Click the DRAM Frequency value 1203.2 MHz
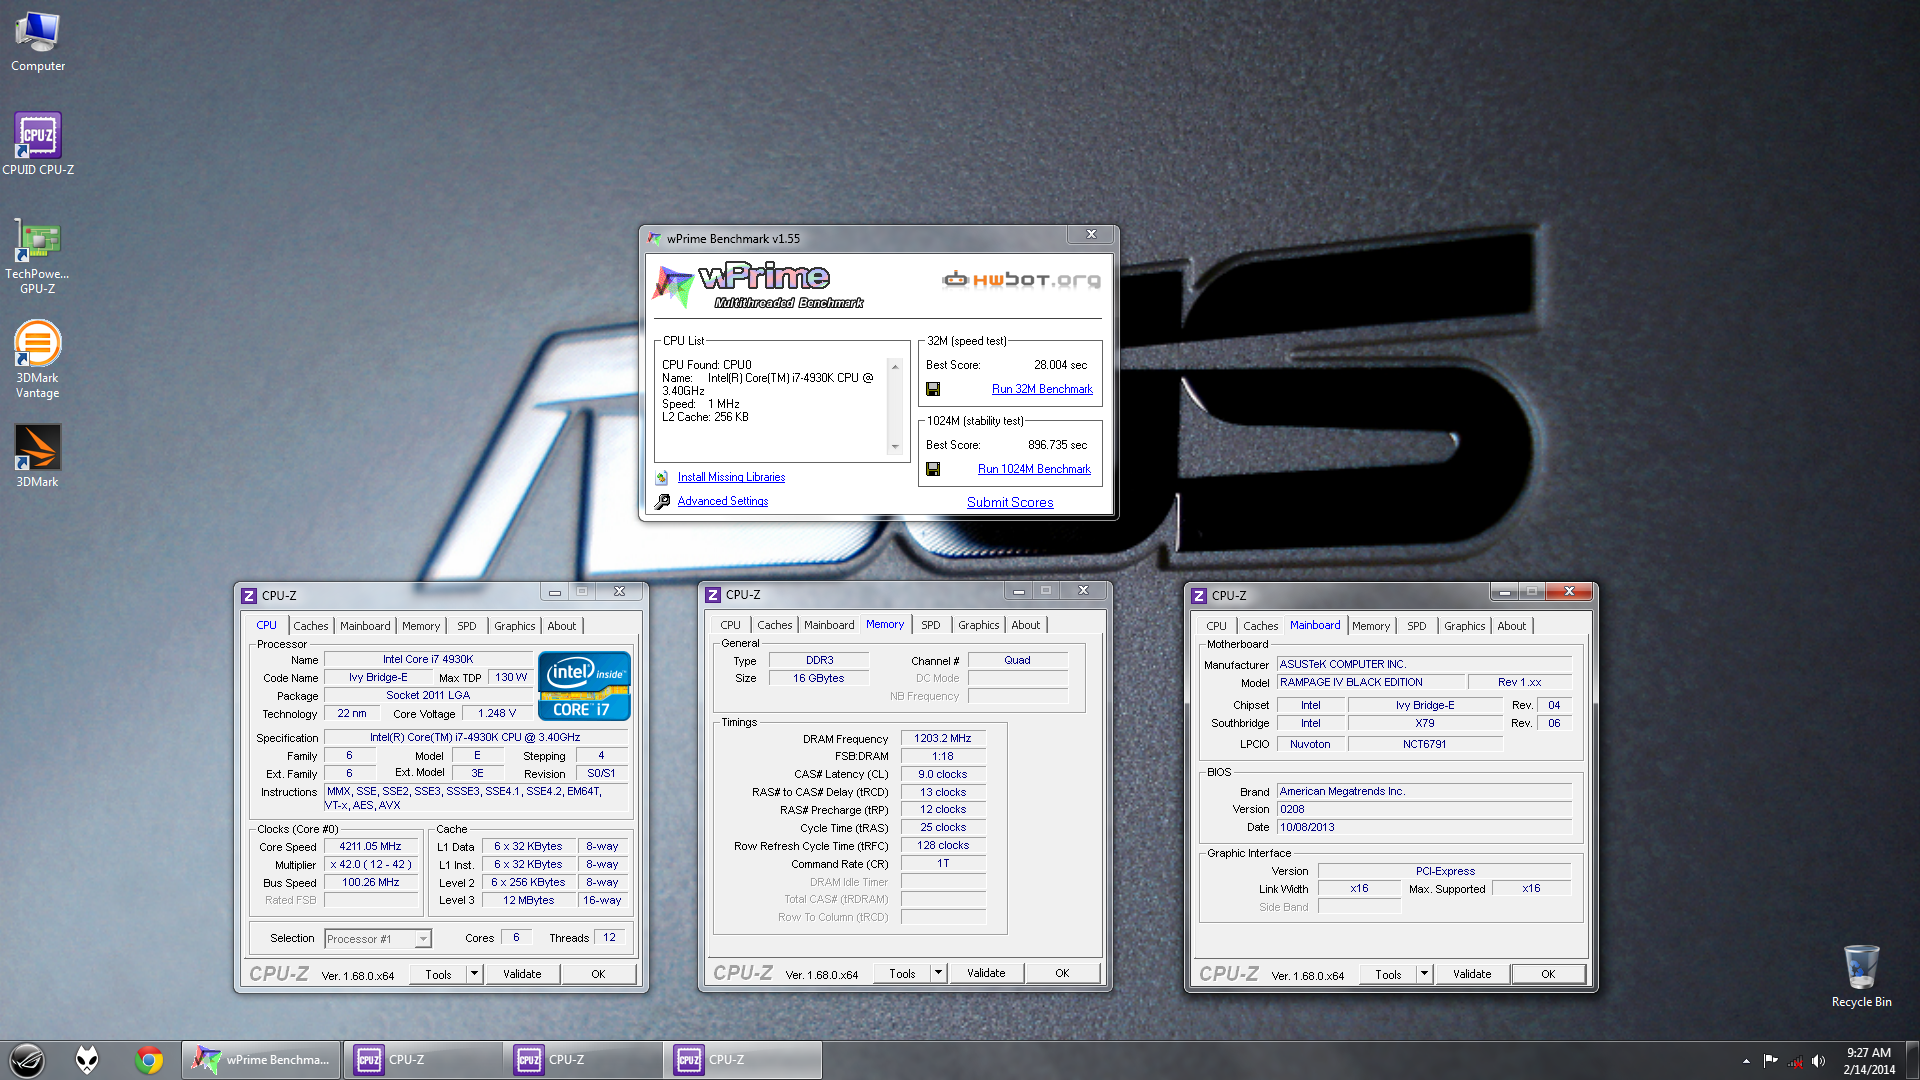 coord(942,738)
